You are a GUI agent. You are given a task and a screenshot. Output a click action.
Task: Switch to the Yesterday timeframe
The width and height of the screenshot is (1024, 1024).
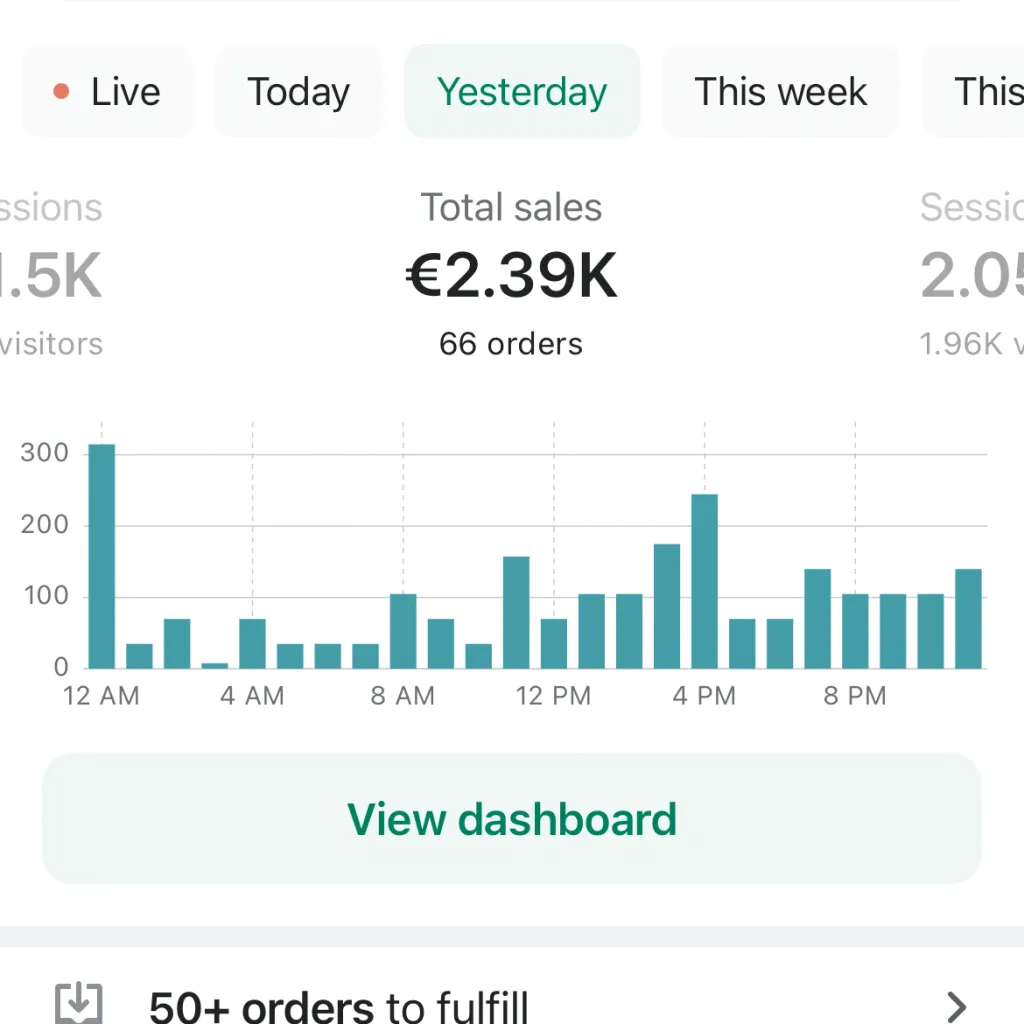click(522, 91)
